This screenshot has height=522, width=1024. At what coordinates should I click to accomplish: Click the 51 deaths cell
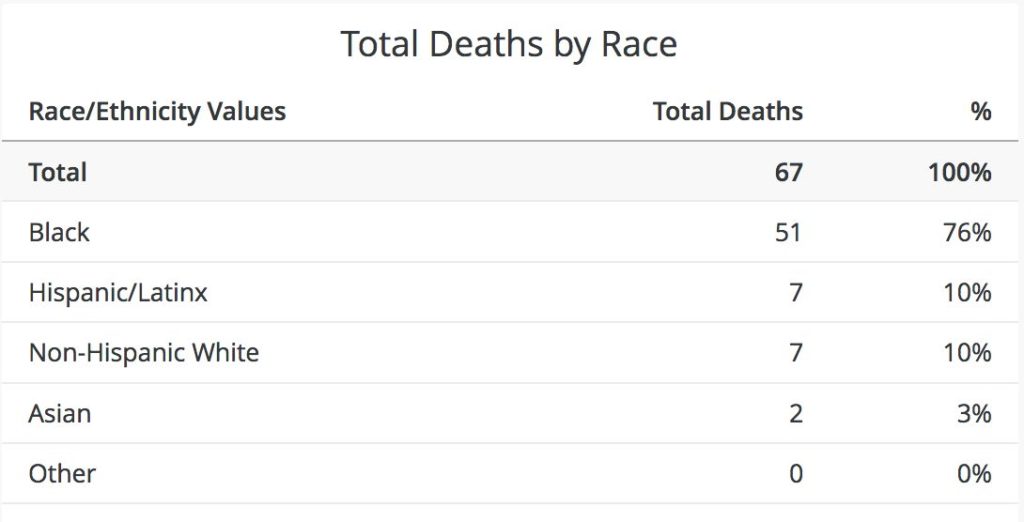pos(788,232)
